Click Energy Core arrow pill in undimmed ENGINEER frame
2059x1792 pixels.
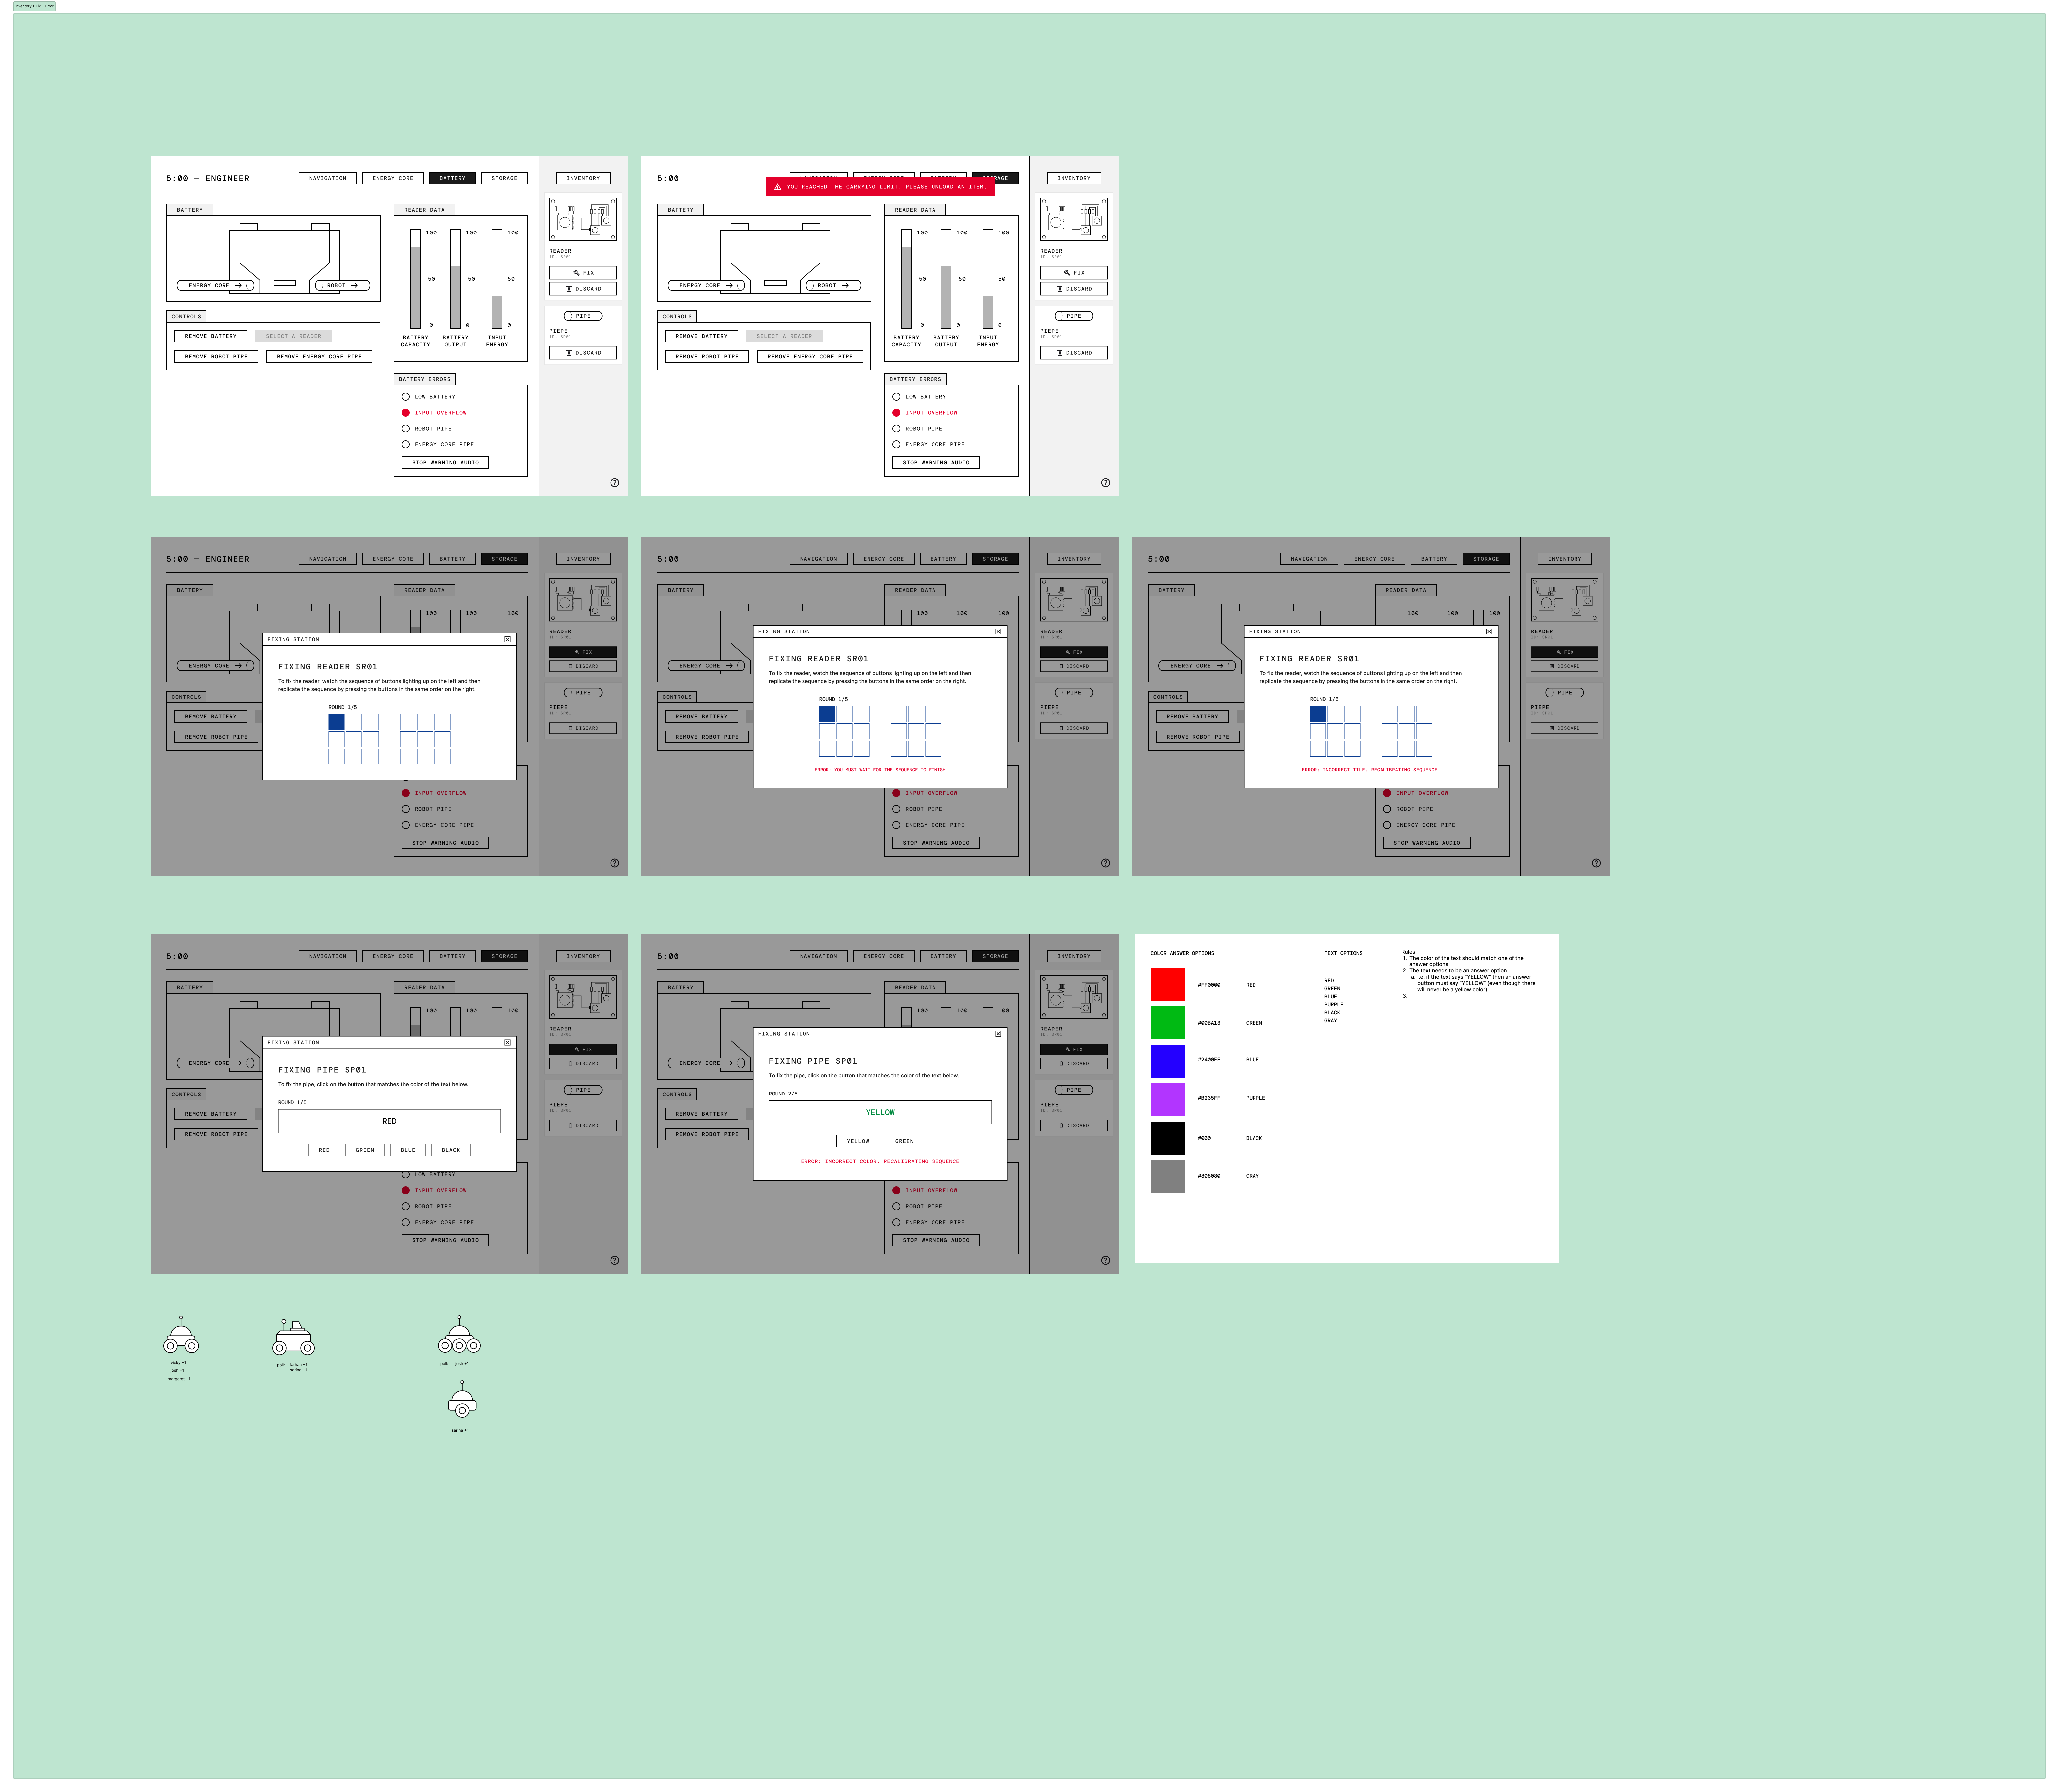pos(216,285)
